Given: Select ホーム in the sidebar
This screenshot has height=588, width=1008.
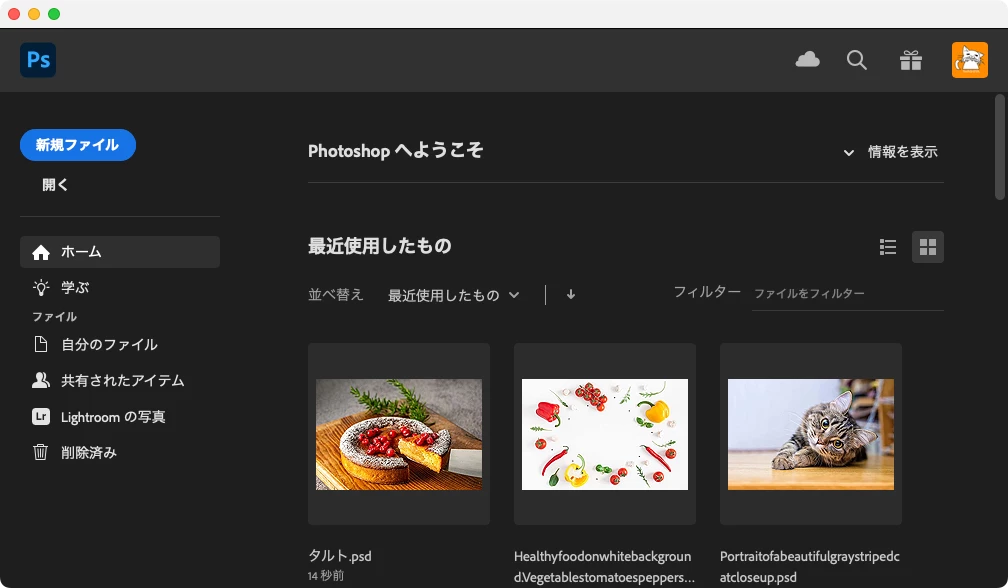Looking at the screenshot, I should coord(120,252).
